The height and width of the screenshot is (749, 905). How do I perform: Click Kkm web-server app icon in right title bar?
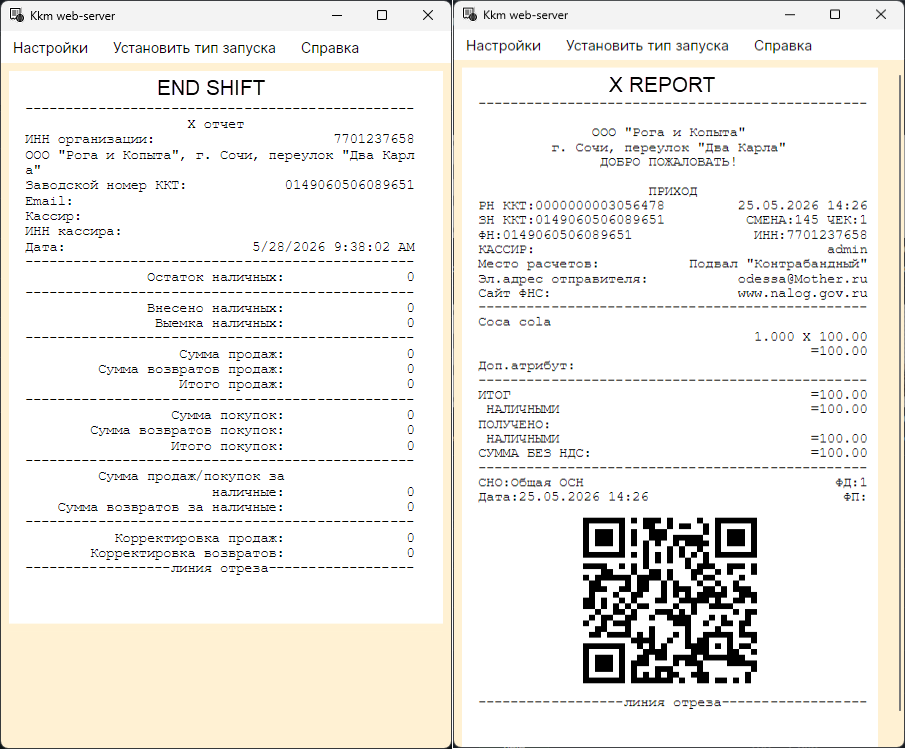tap(470, 14)
